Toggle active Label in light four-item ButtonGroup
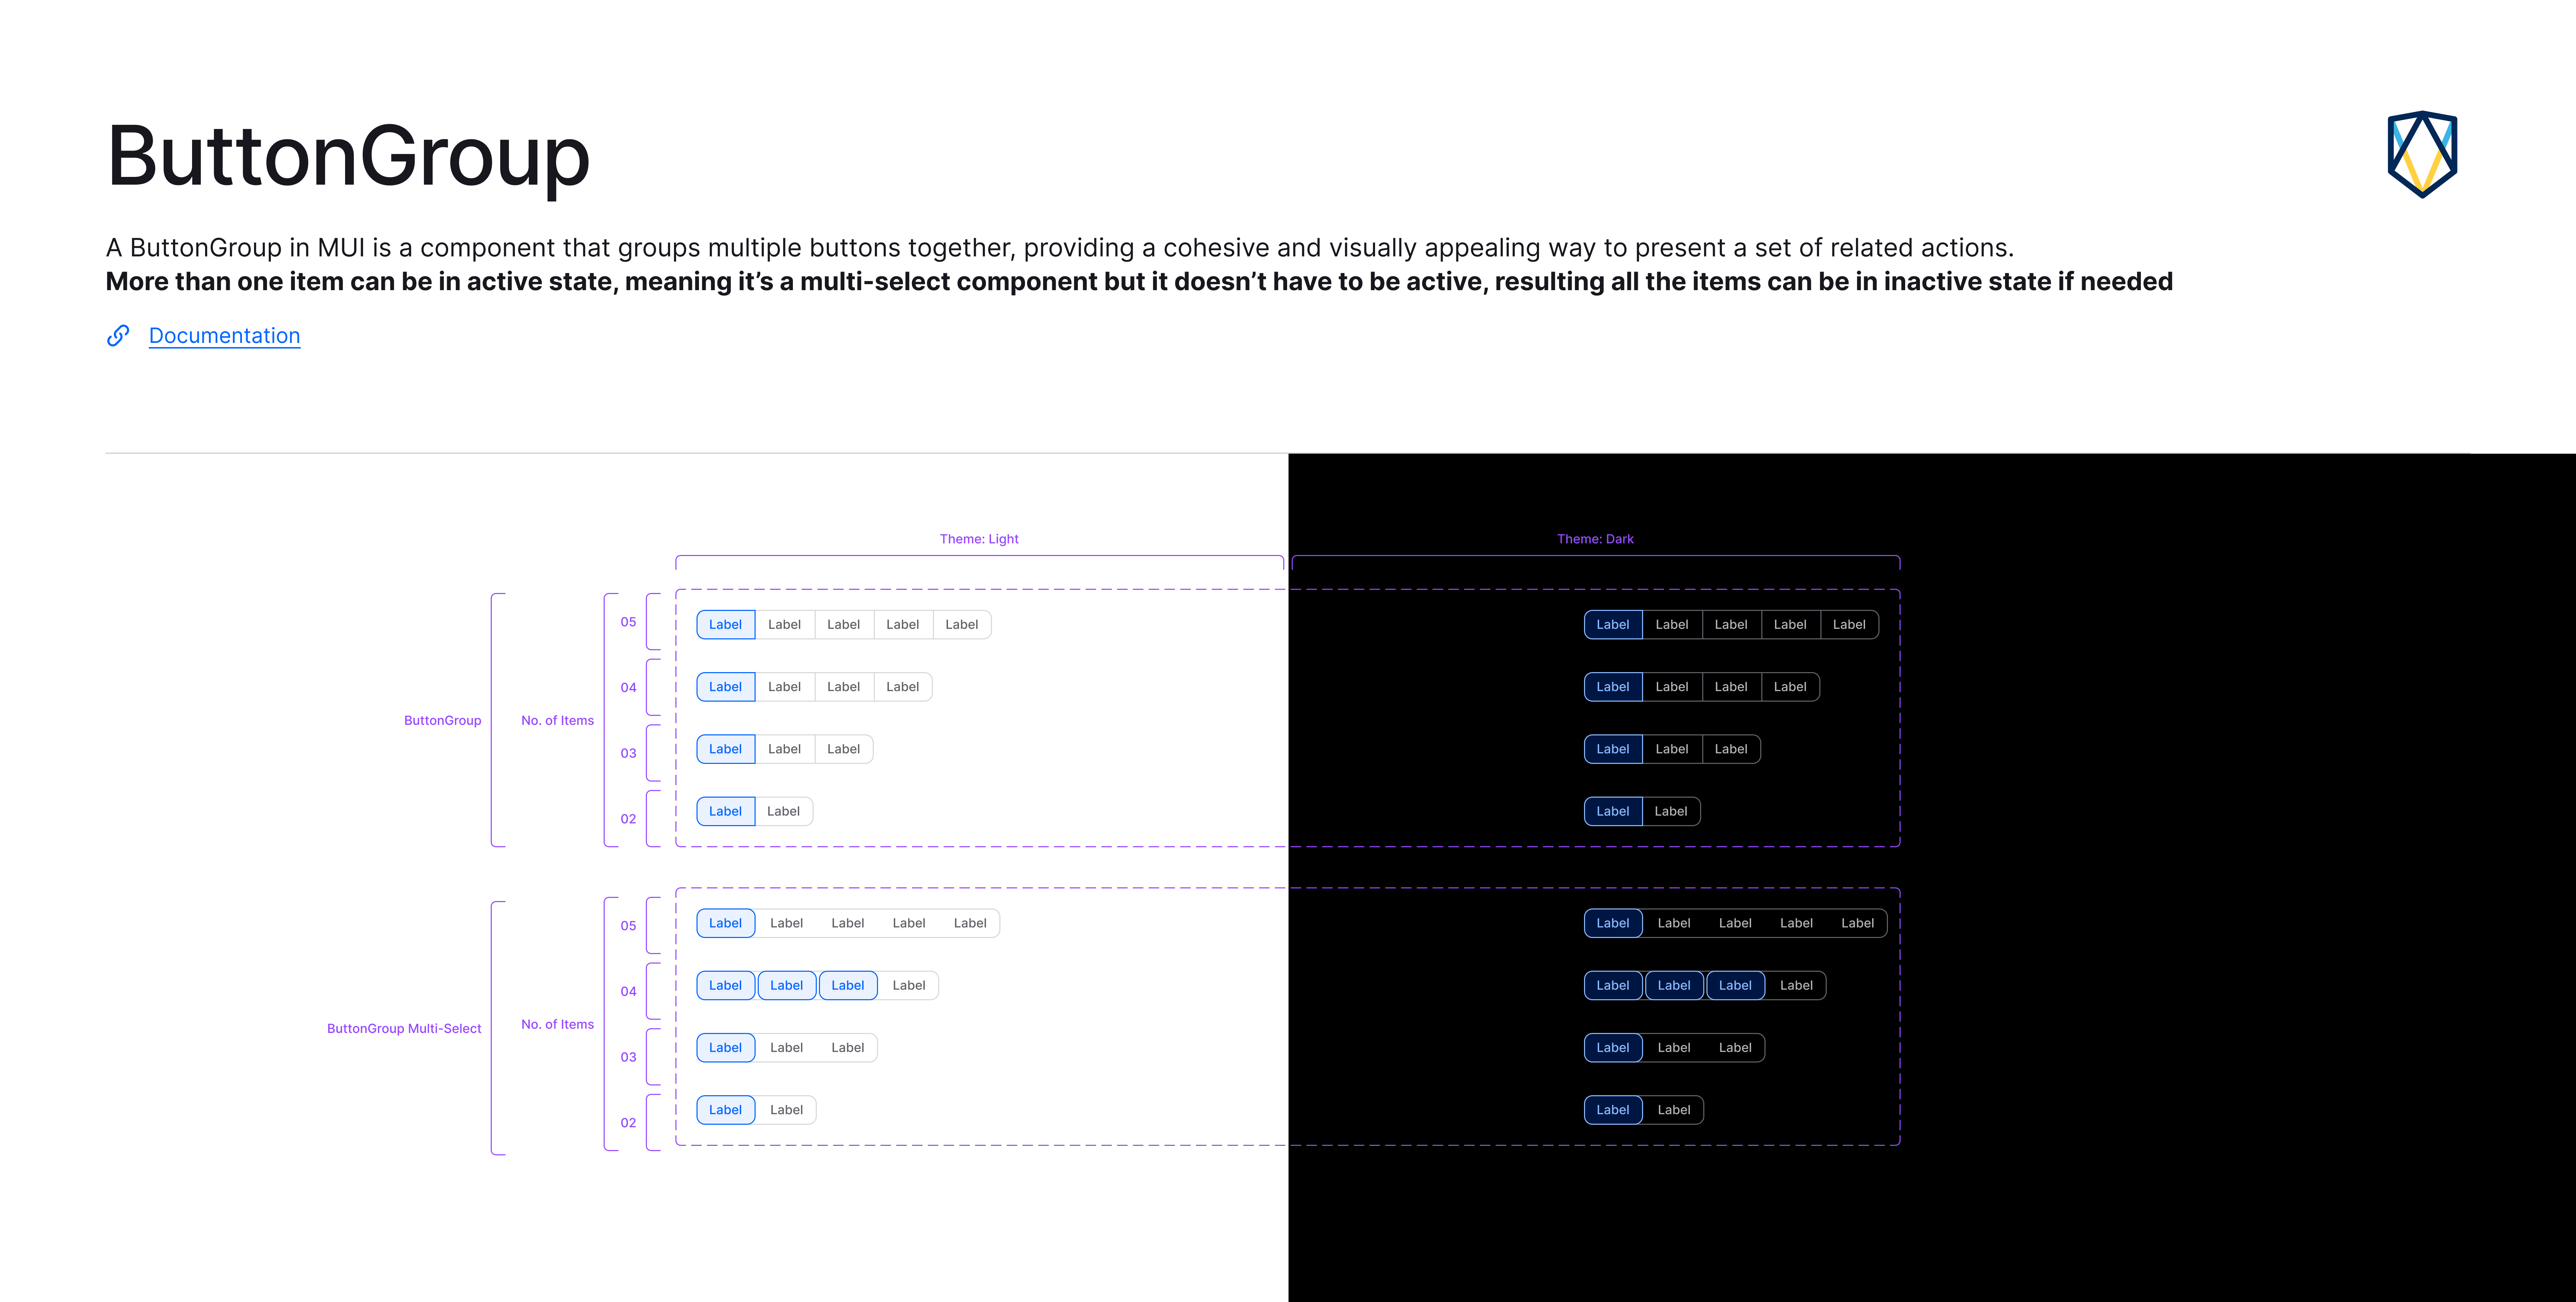The image size is (2576, 1302). point(726,687)
